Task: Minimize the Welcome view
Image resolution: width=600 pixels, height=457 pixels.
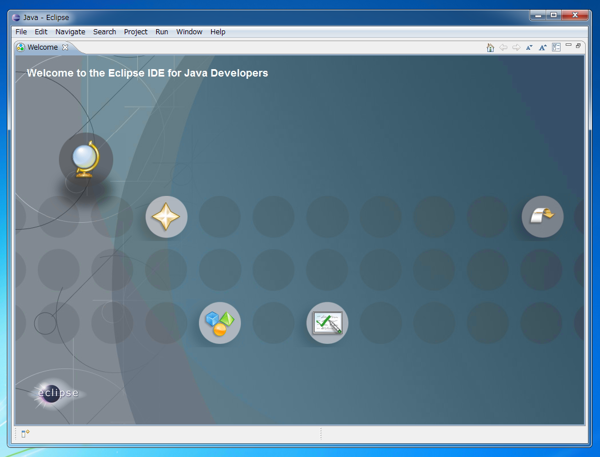Action: (x=569, y=45)
